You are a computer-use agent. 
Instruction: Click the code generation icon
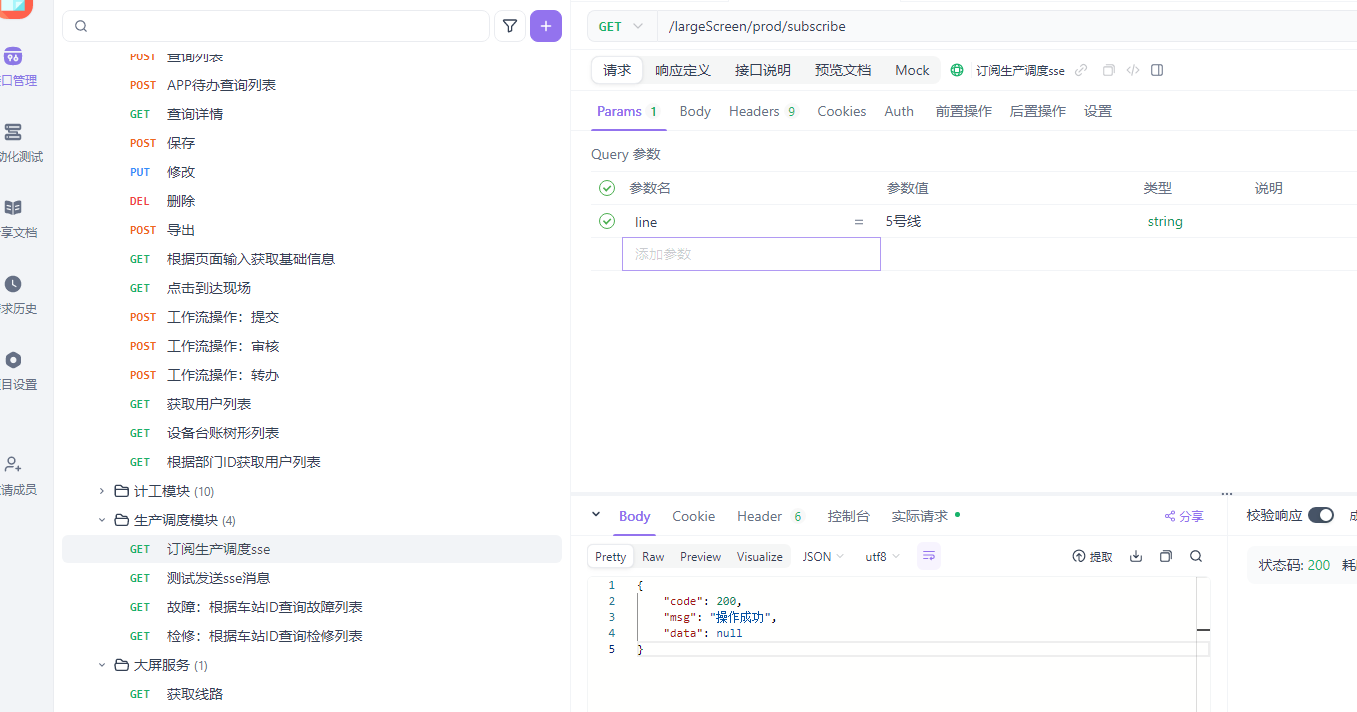tap(1133, 70)
